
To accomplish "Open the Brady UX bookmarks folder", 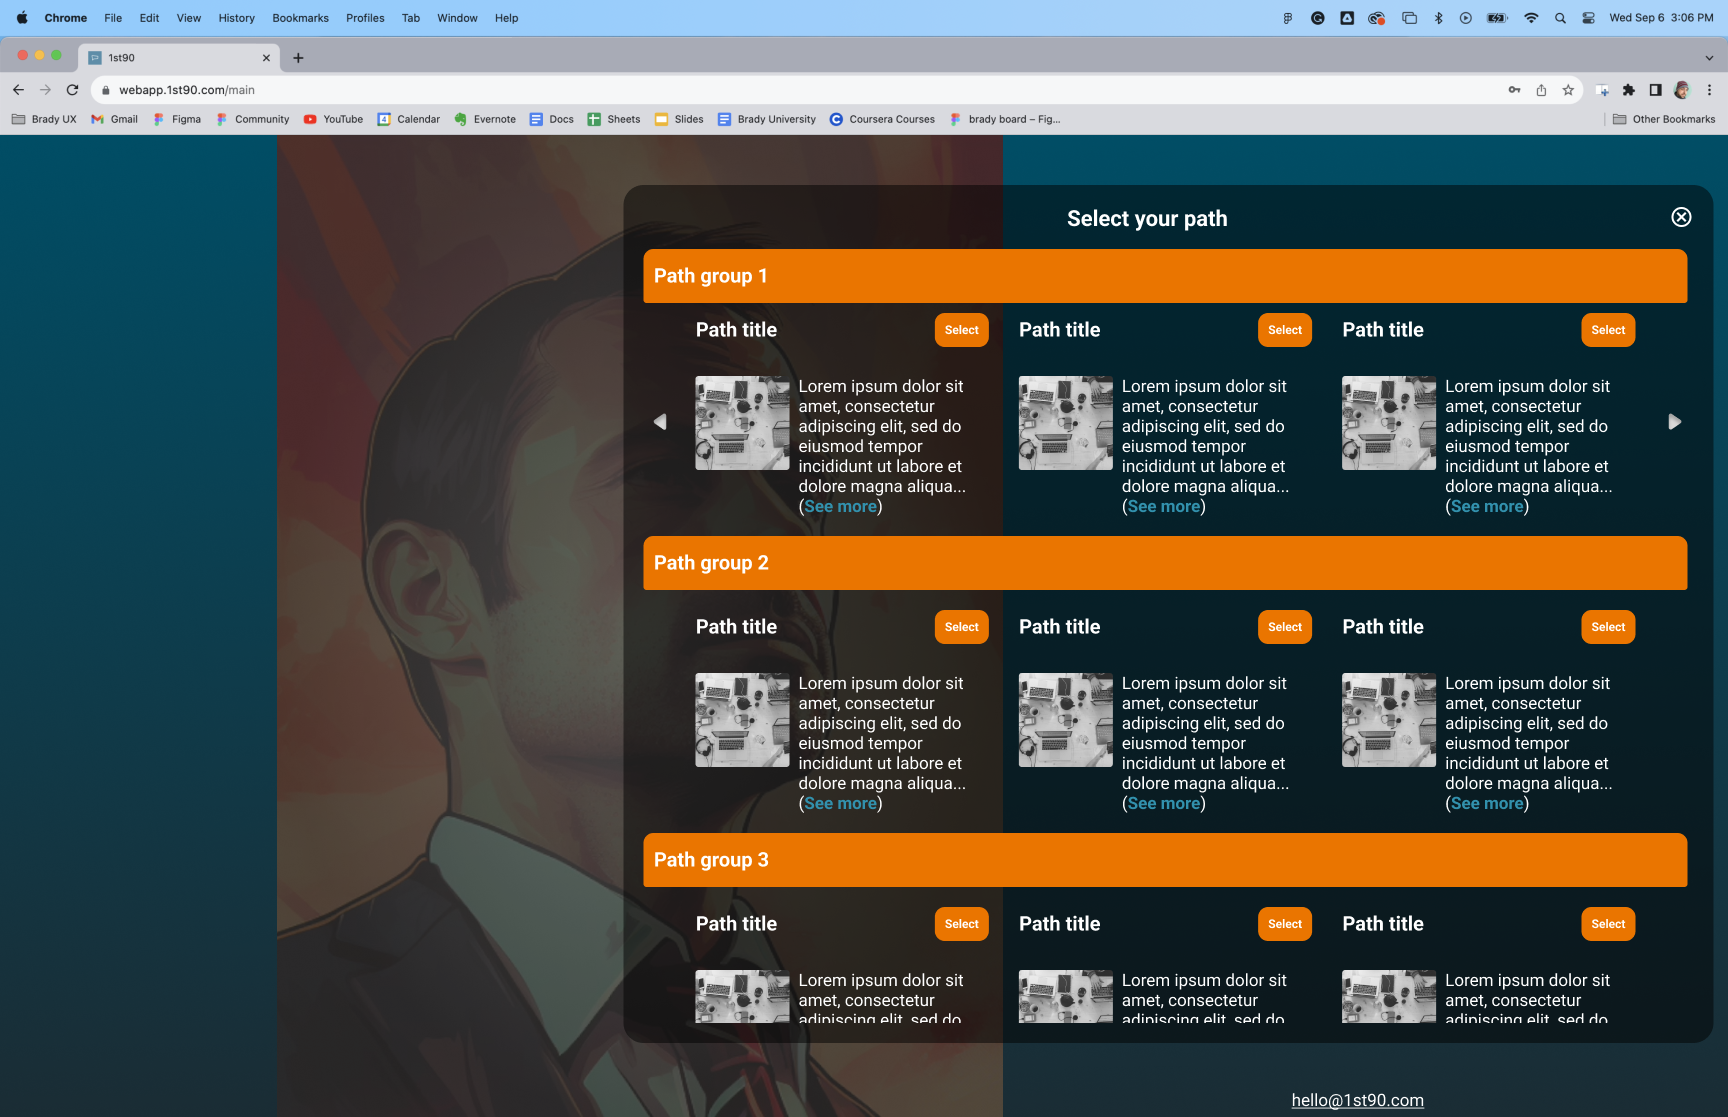I will click(44, 119).
